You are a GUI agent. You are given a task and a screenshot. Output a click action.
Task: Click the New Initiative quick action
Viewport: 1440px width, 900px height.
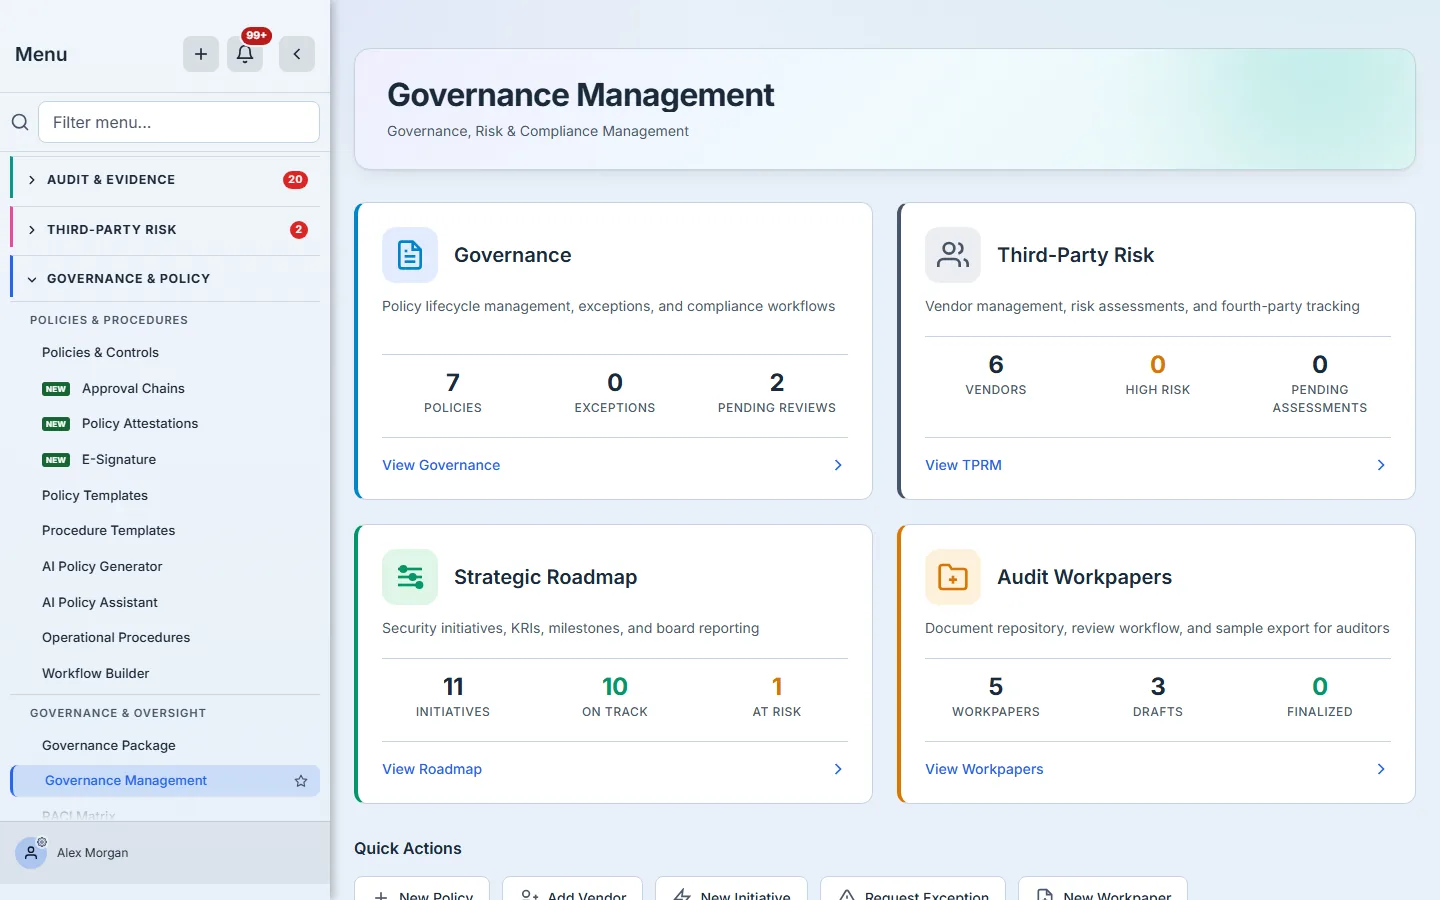[731, 890]
